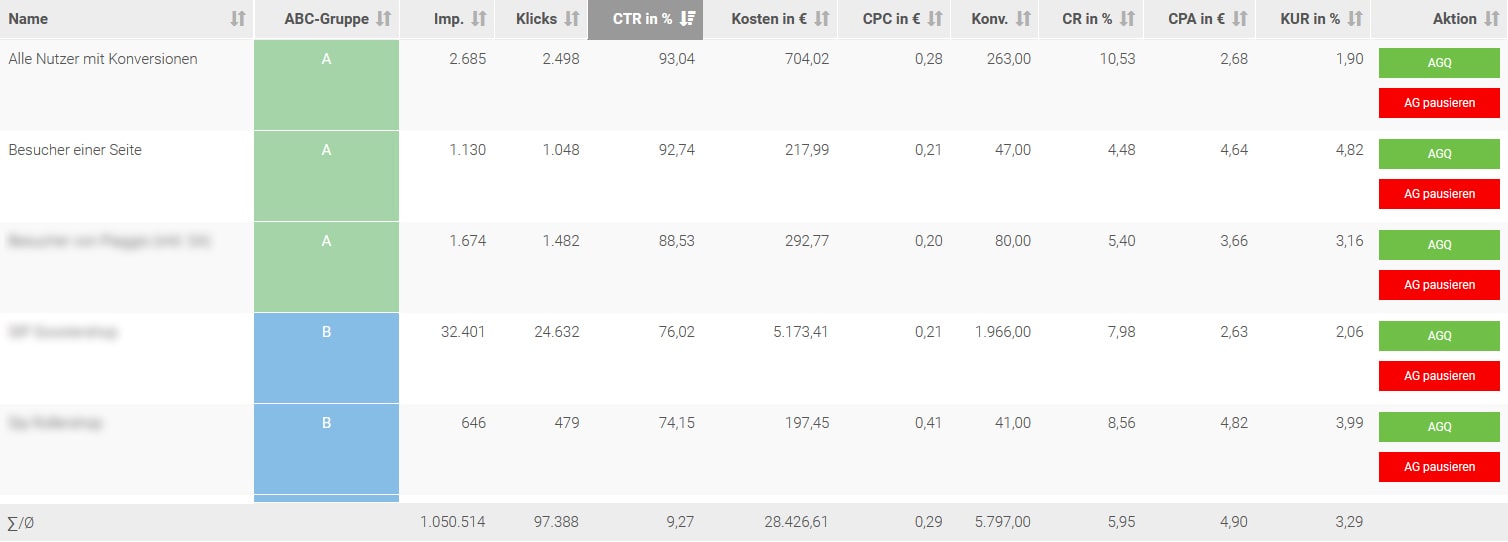This screenshot has width=1508, height=542.
Task: Open the Besucher einer Seite row name
Action: 75,150
